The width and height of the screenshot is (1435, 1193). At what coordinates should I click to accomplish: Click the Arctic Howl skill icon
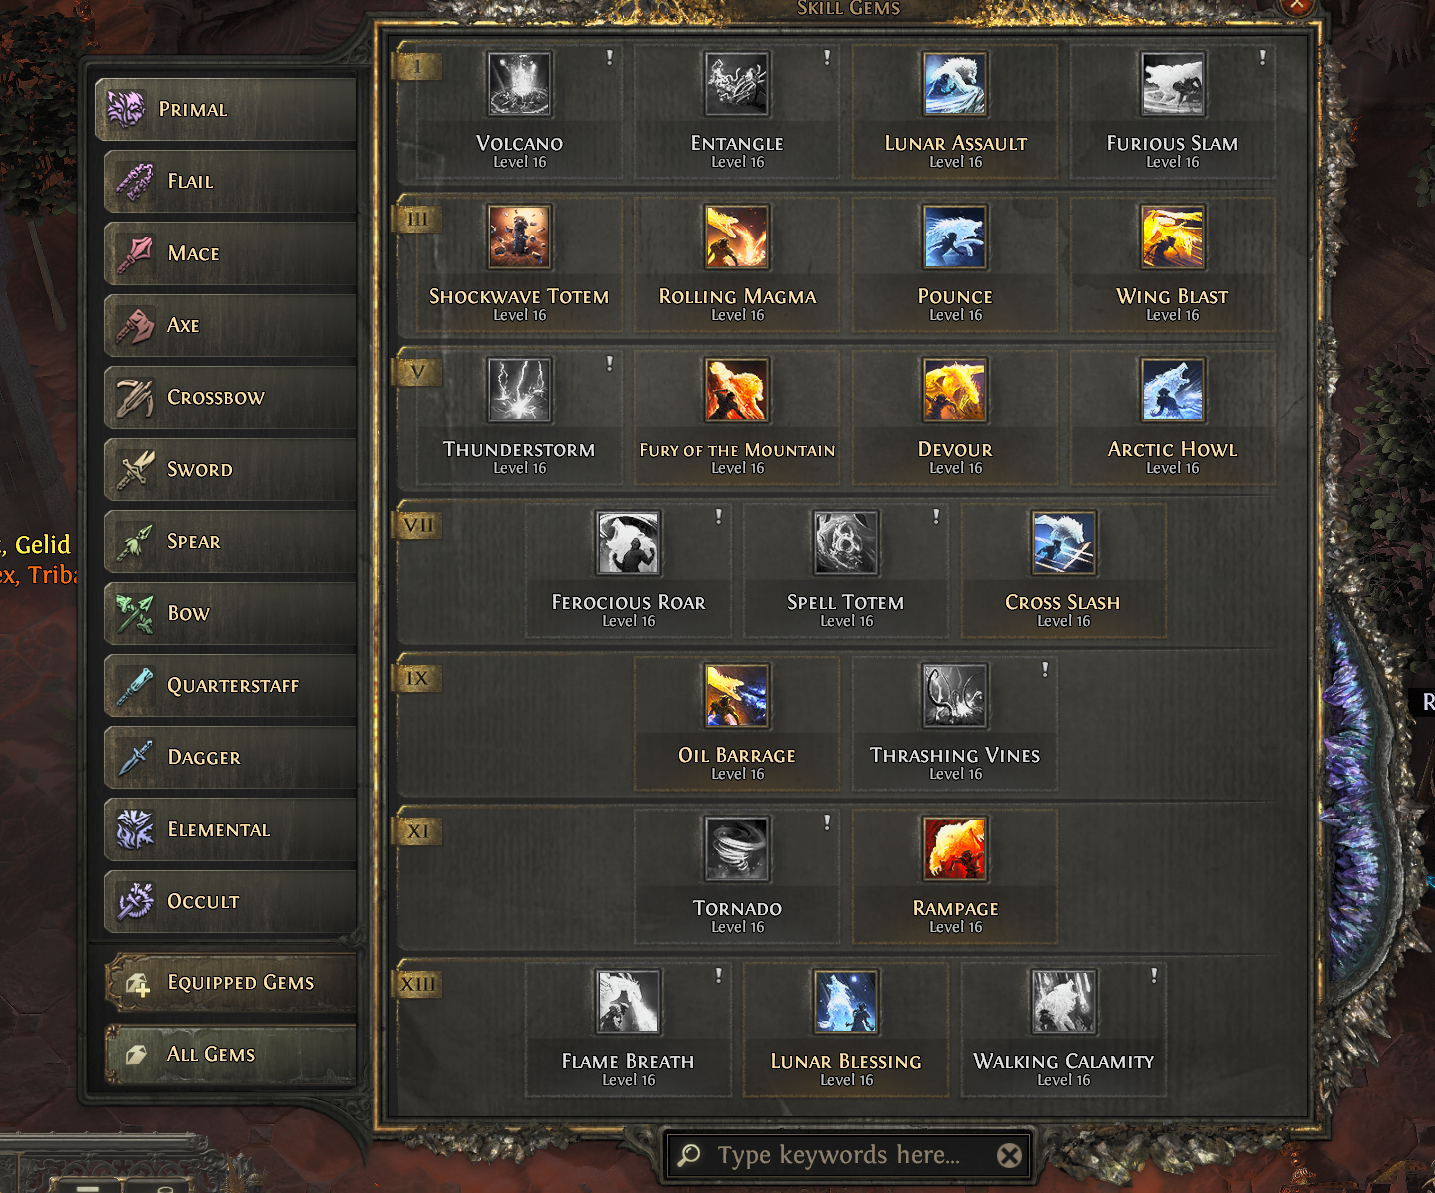coord(1173,390)
